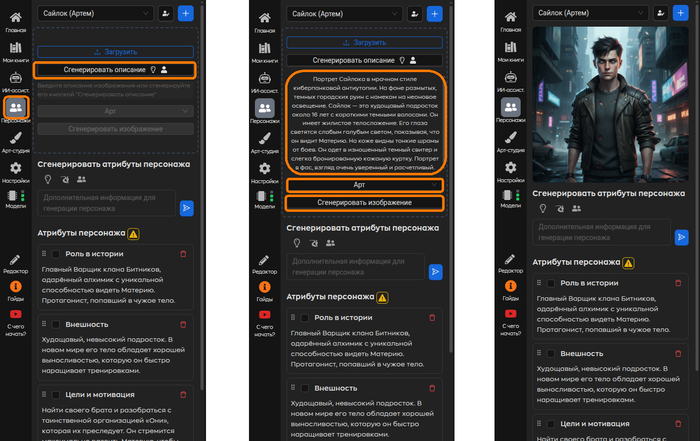The height and width of the screenshot is (441, 700).
Task: Open Настройки in the middle panel sidebar
Action: pyautogui.click(x=265, y=173)
